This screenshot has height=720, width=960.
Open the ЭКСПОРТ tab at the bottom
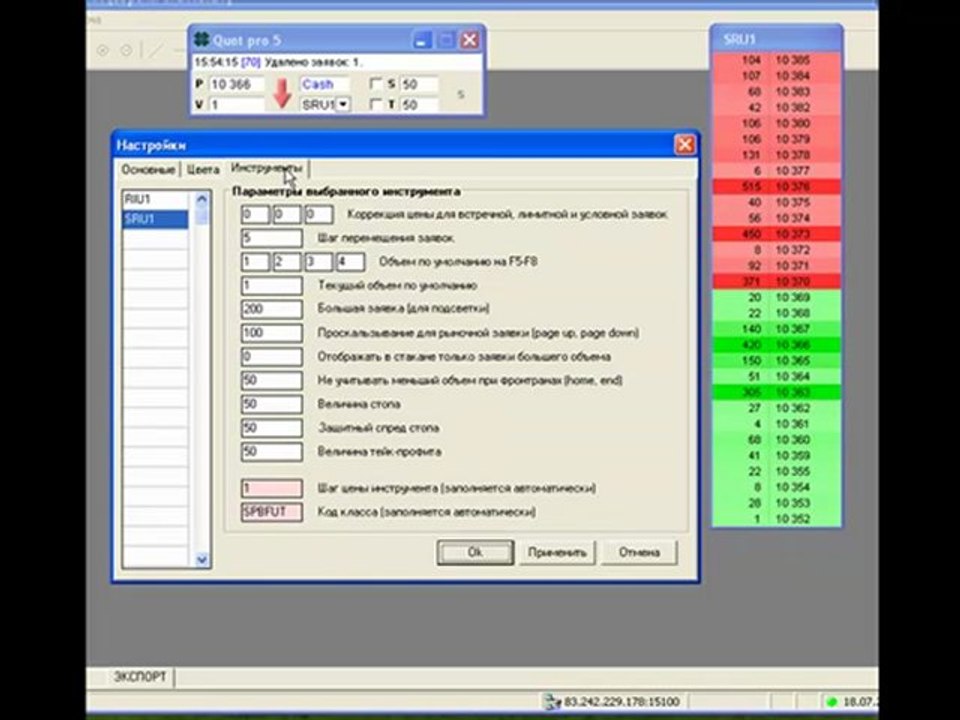(x=140, y=677)
